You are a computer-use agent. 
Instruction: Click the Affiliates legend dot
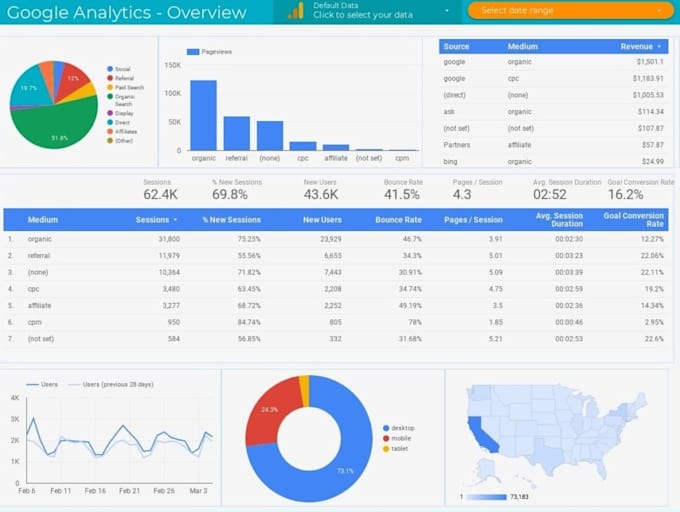pyautogui.click(x=110, y=131)
